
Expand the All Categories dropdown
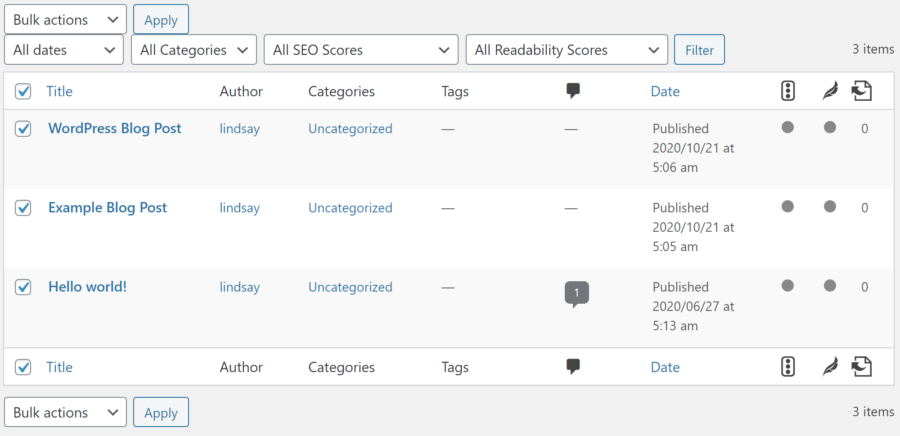click(x=194, y=50)
